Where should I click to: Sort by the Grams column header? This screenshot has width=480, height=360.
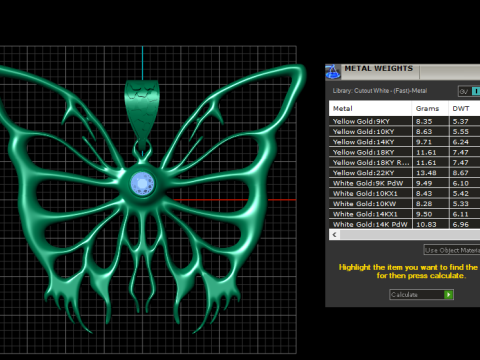(x=430, y=108)
